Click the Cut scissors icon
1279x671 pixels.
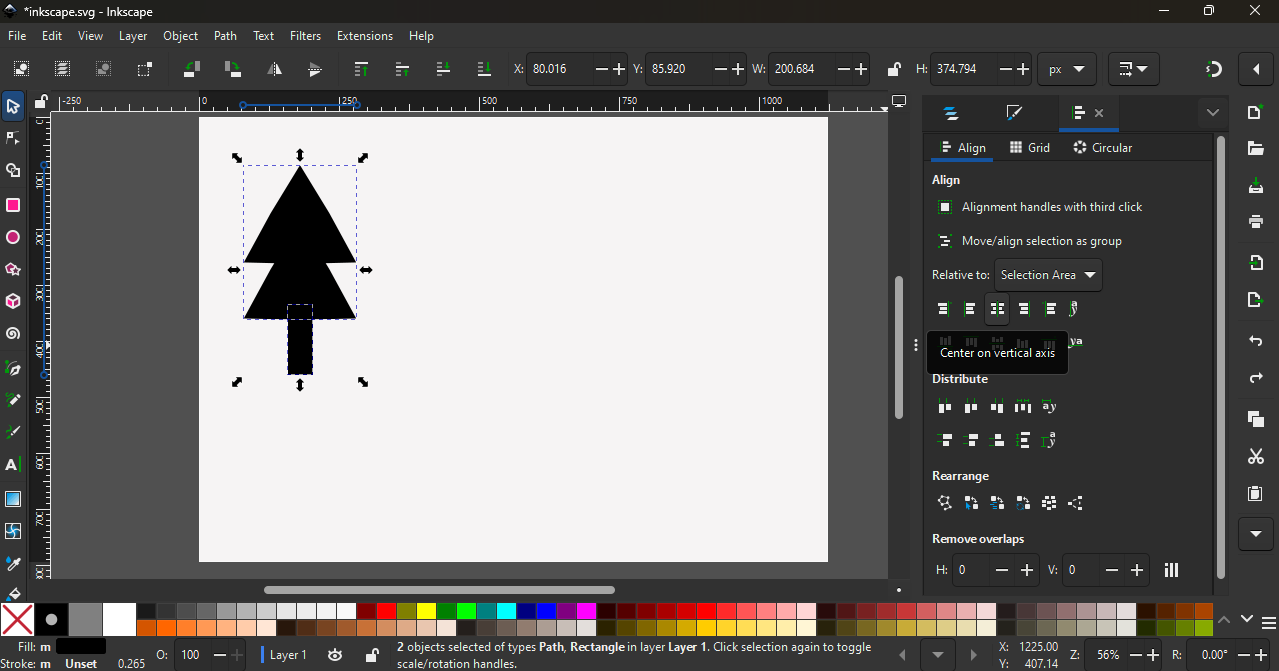1256,457
